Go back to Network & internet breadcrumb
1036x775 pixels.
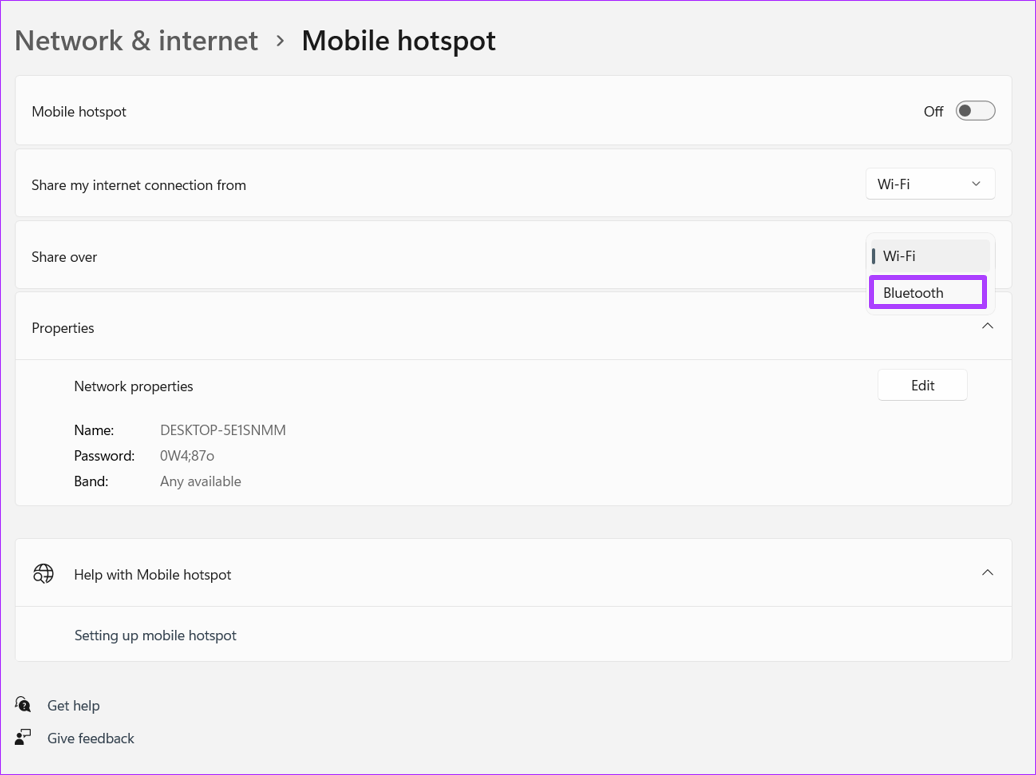pos(136,41)
